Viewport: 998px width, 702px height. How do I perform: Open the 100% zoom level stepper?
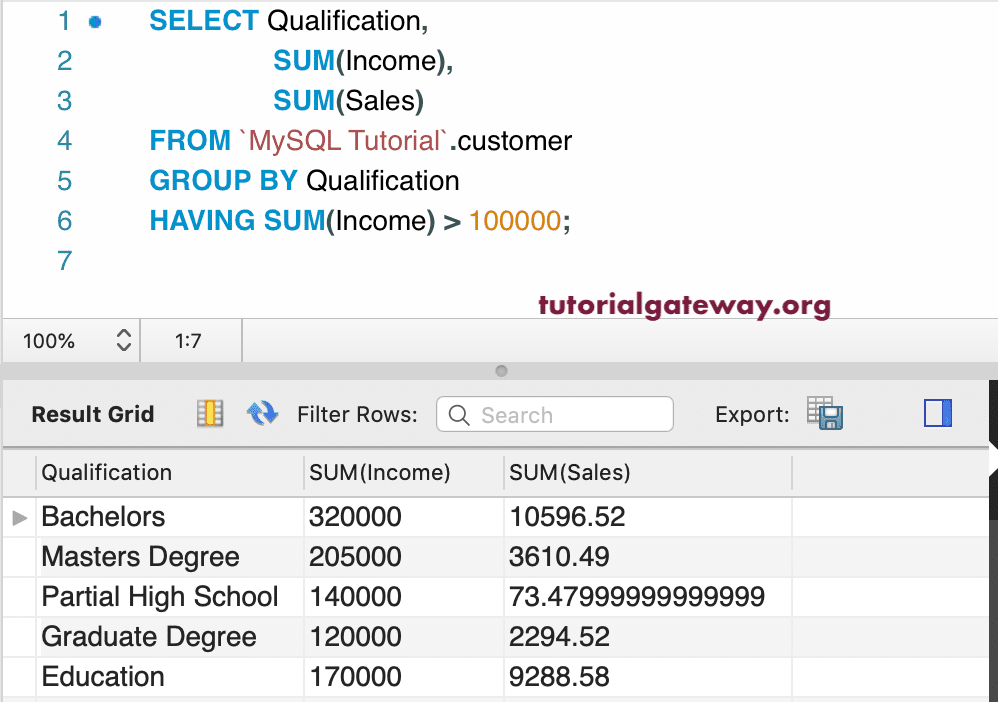[124, 341]
